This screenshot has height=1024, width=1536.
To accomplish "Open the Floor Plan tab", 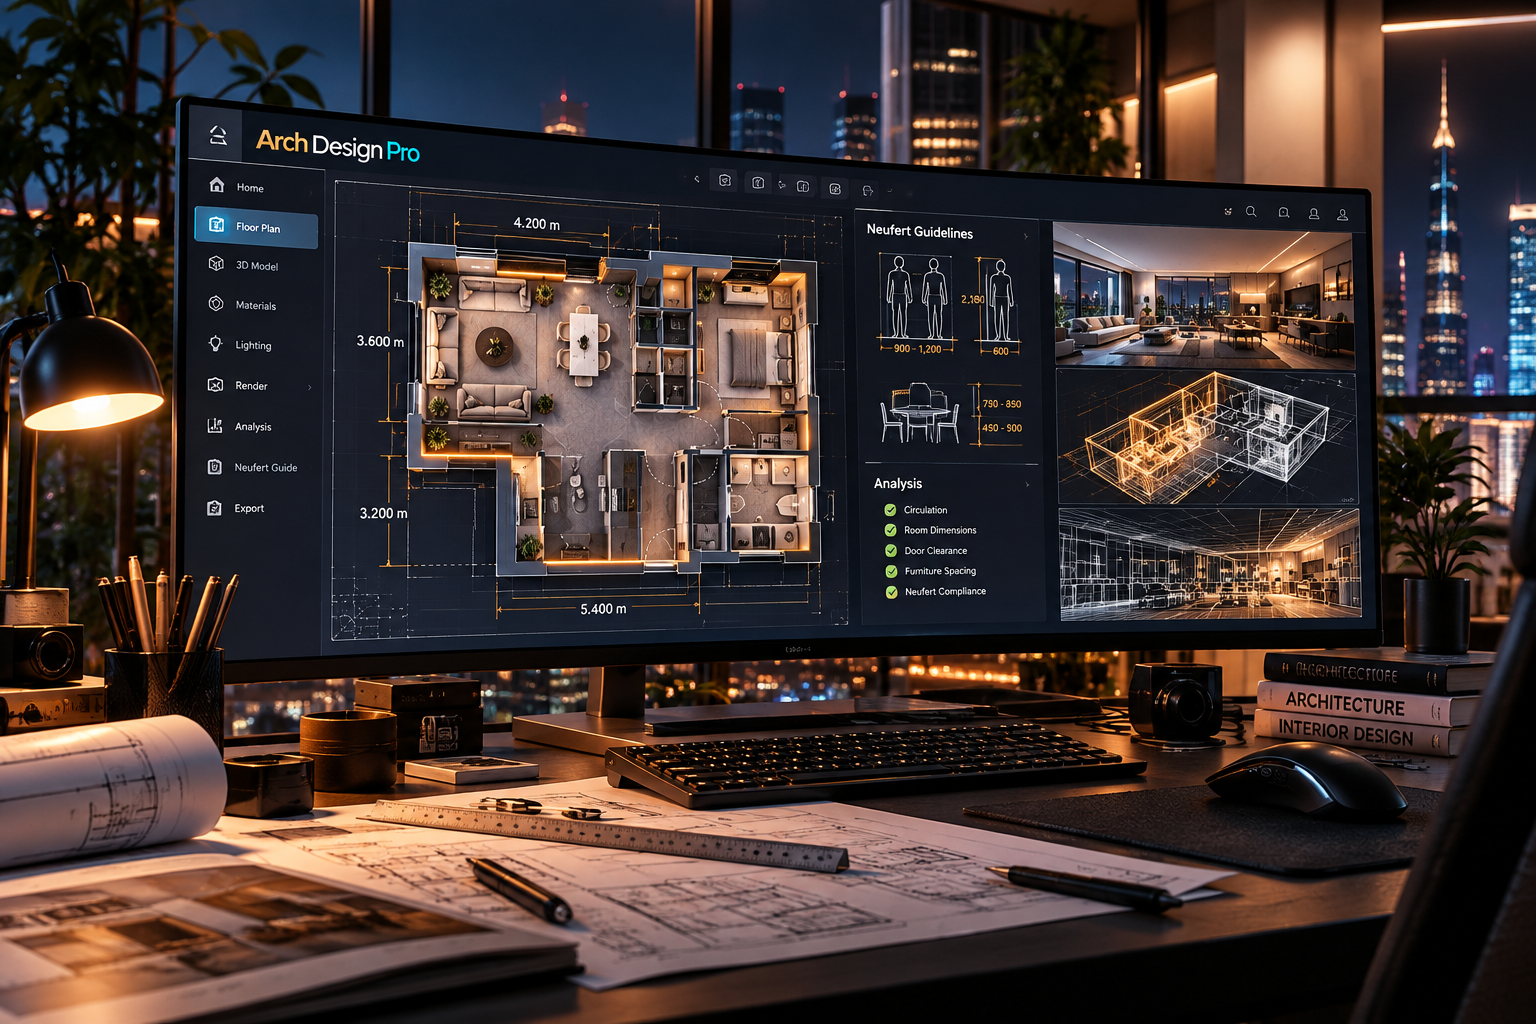I will click(256, 228).
